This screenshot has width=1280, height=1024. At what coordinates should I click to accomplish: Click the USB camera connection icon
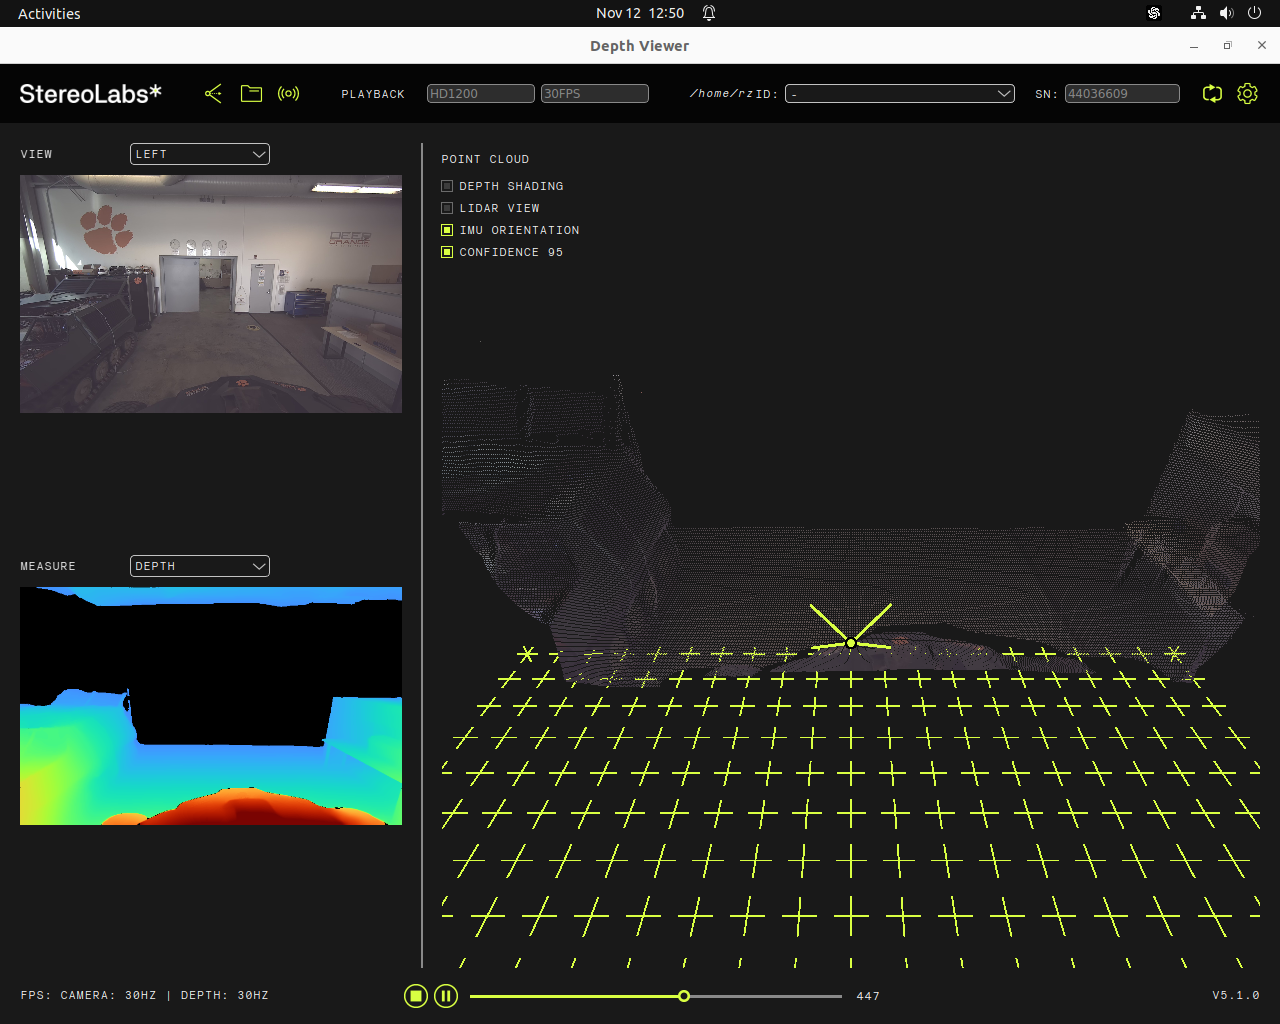coord(213,94)
